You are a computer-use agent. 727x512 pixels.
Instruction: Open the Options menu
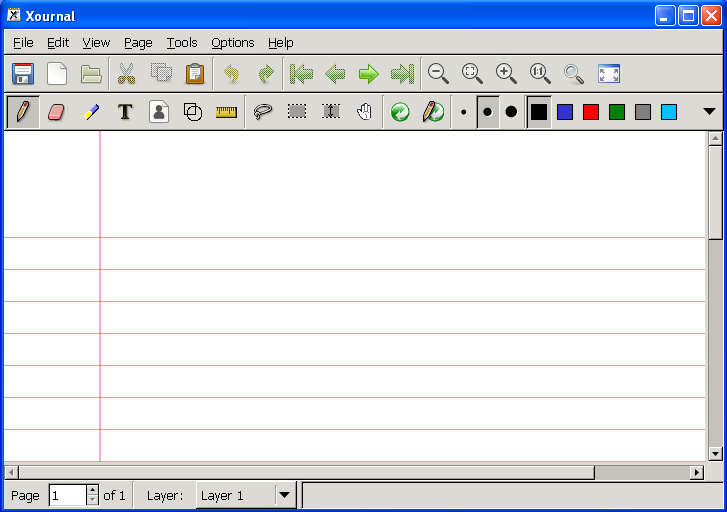(233, 43)
